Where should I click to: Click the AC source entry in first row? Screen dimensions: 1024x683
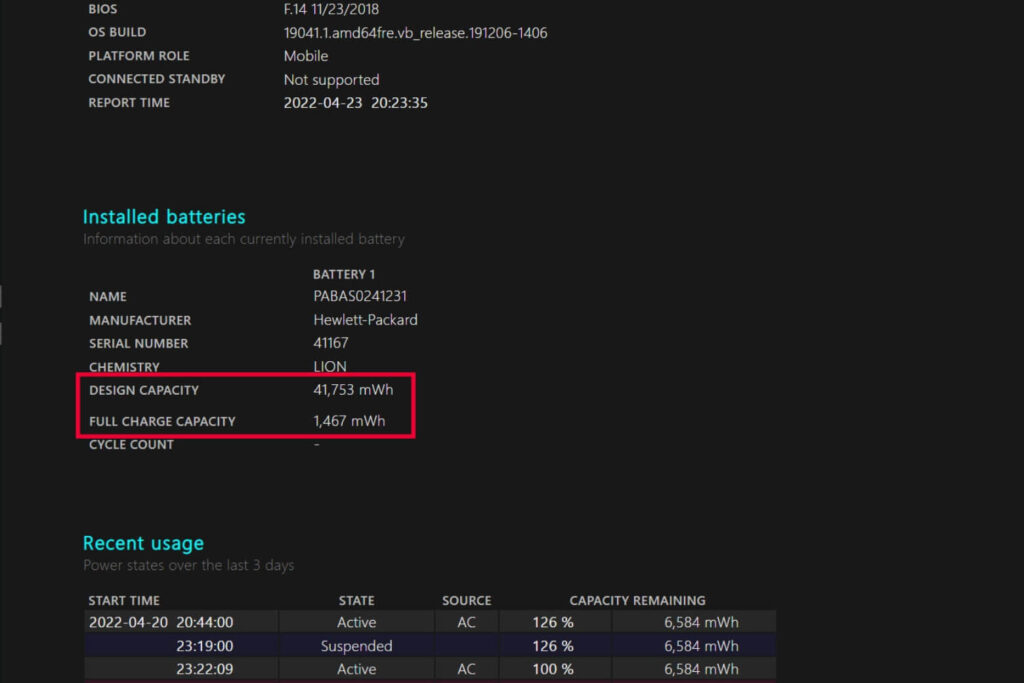(466, 622)
